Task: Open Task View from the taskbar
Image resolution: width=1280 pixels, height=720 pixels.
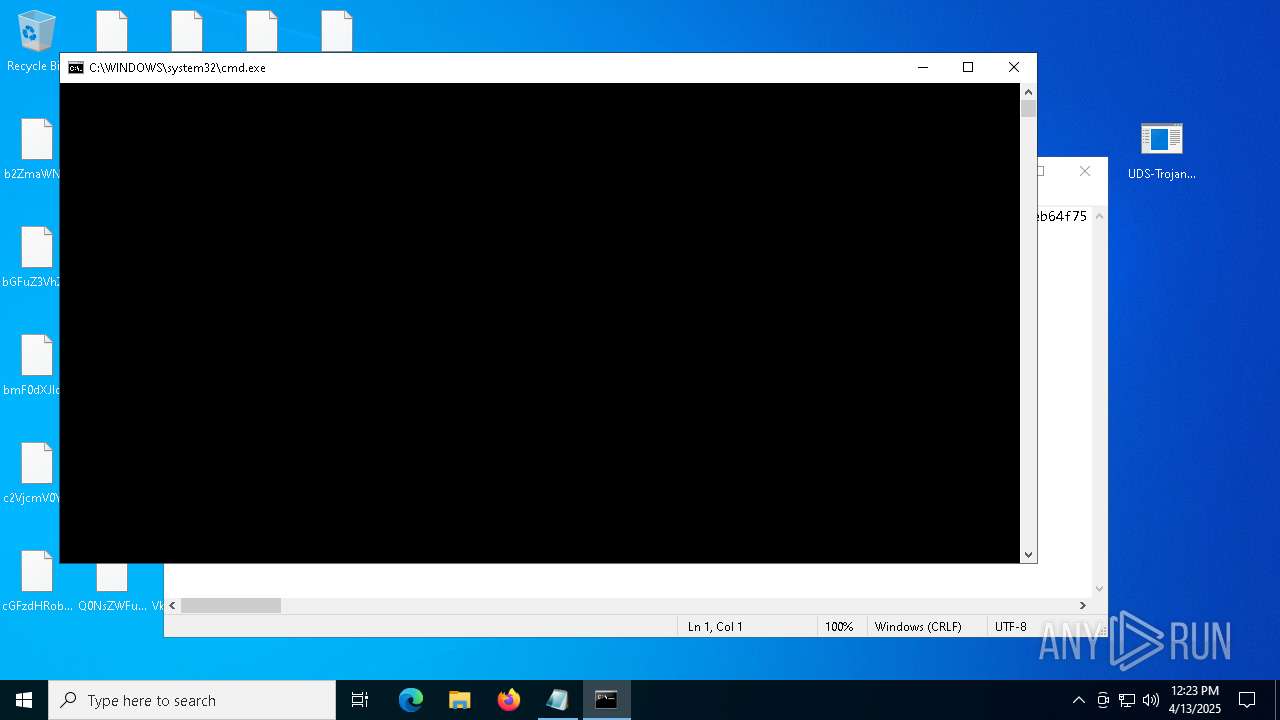Action: [360, 700]
